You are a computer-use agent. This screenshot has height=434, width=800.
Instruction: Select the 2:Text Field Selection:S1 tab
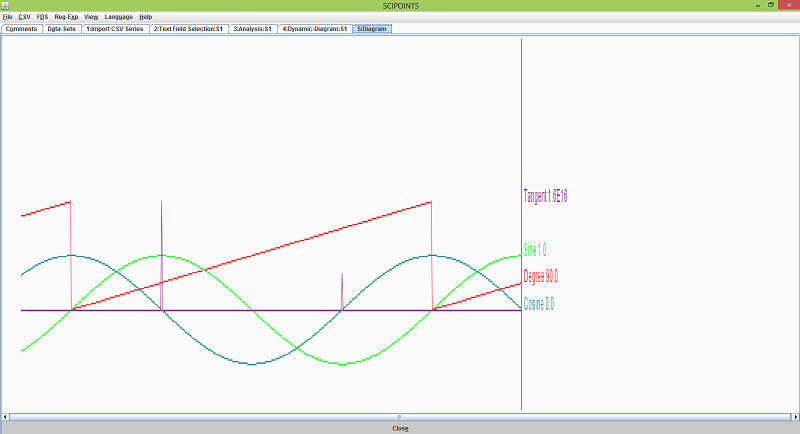click(188, 29)
